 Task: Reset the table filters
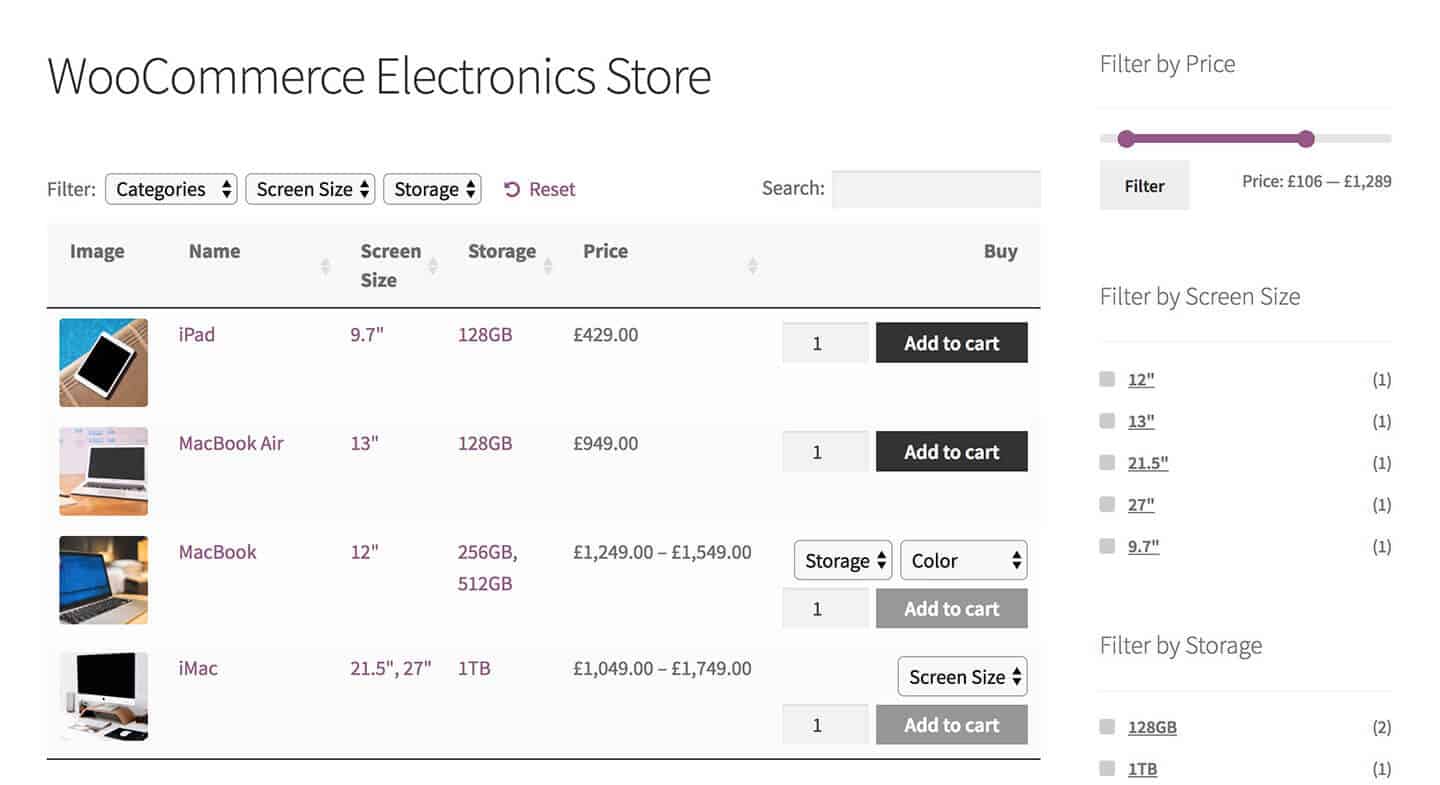pyautogui.click(x=540, y=189)
